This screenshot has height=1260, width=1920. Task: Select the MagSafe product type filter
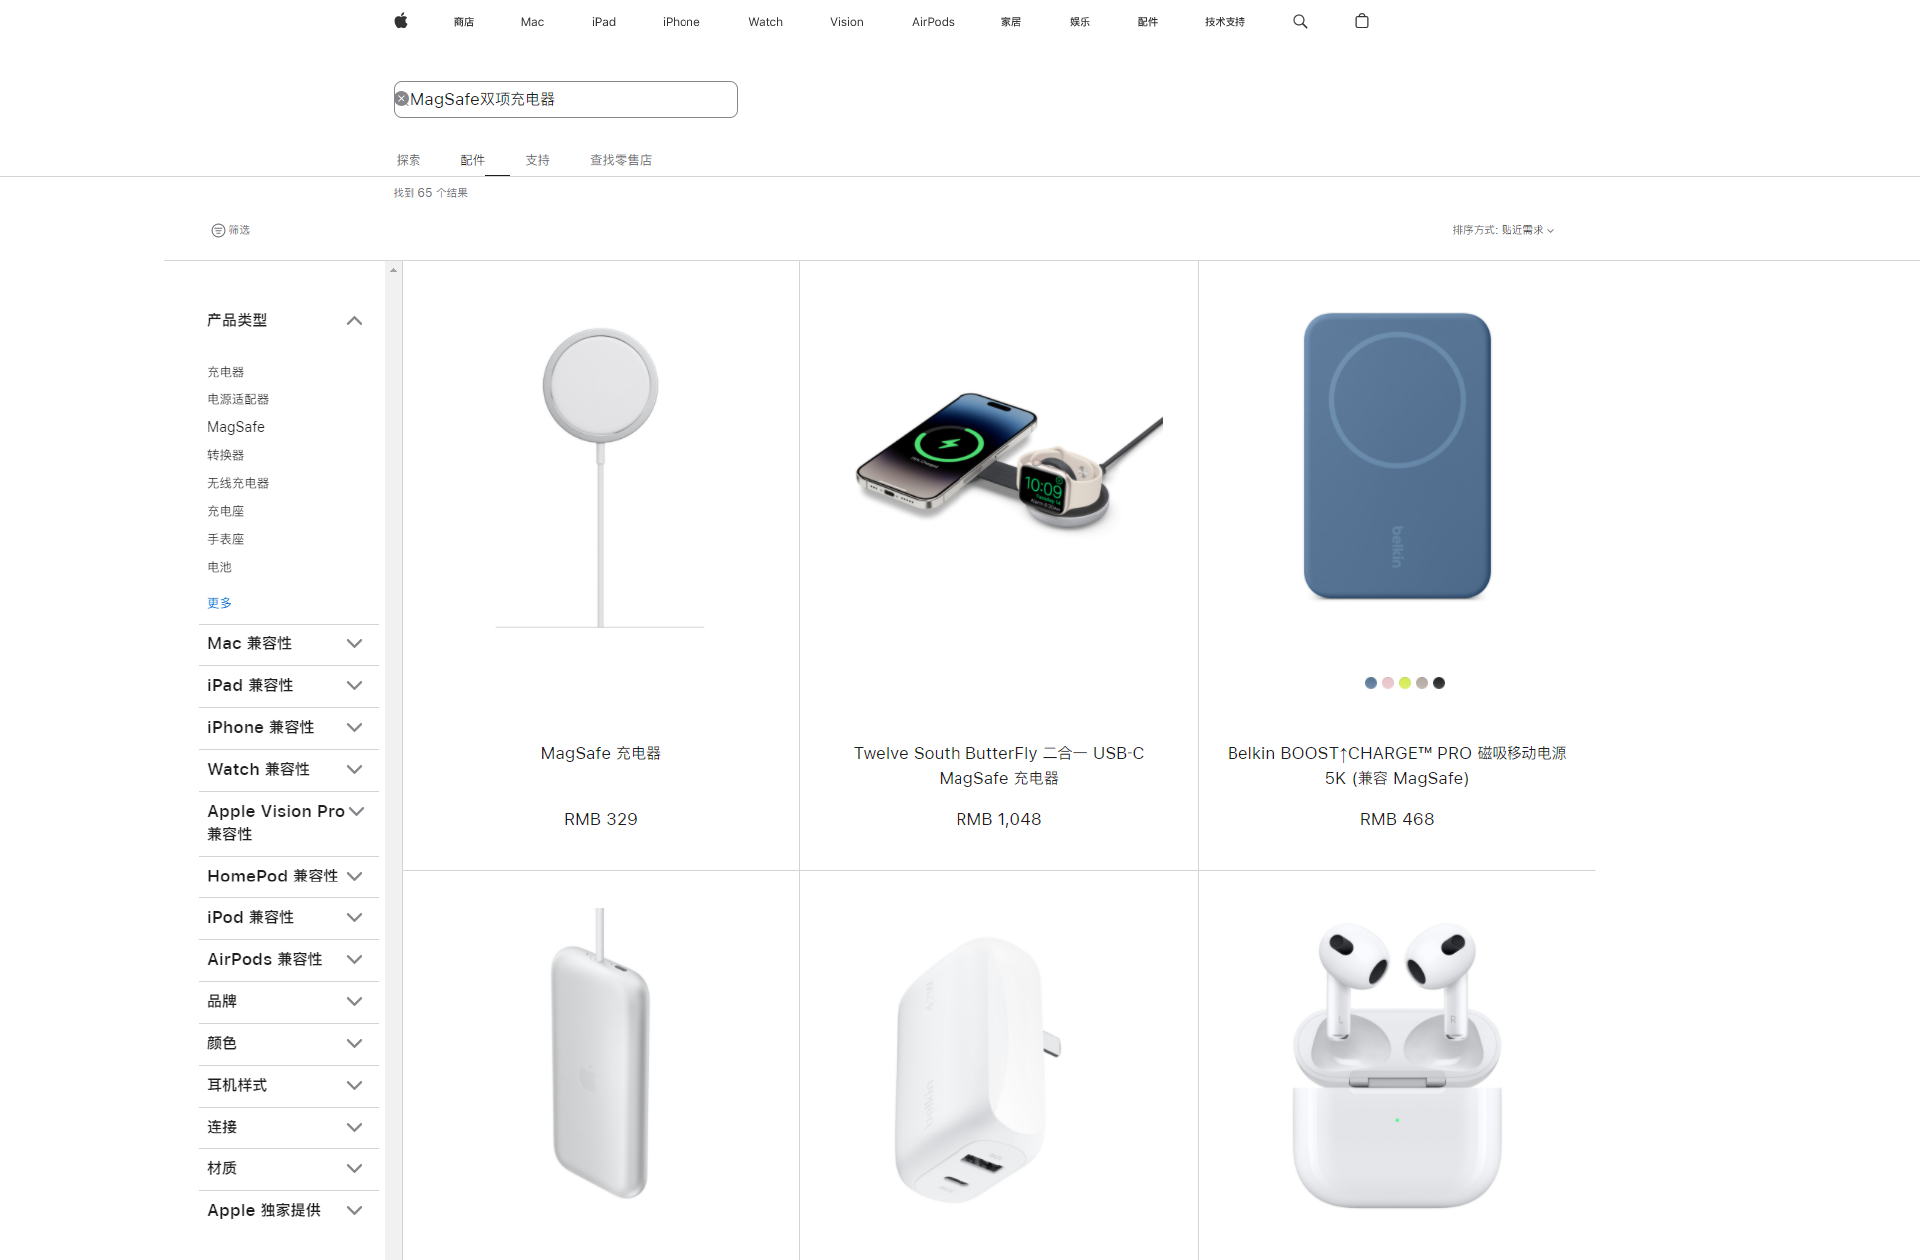point(236,427)
